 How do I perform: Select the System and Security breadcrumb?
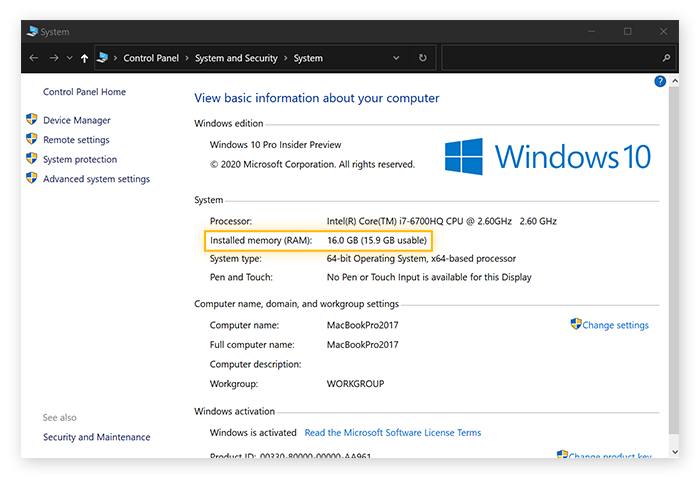[x=236, y=58]
